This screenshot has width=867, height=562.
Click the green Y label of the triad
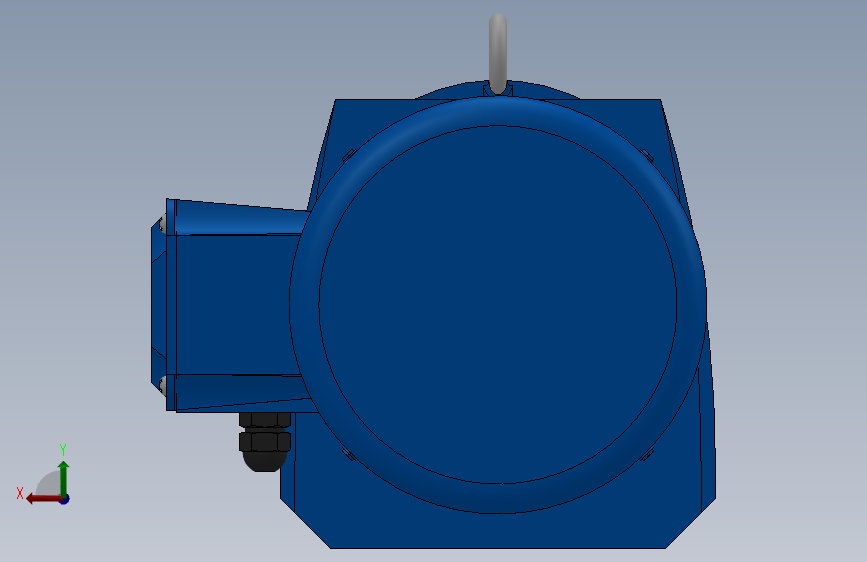point(62,450)
